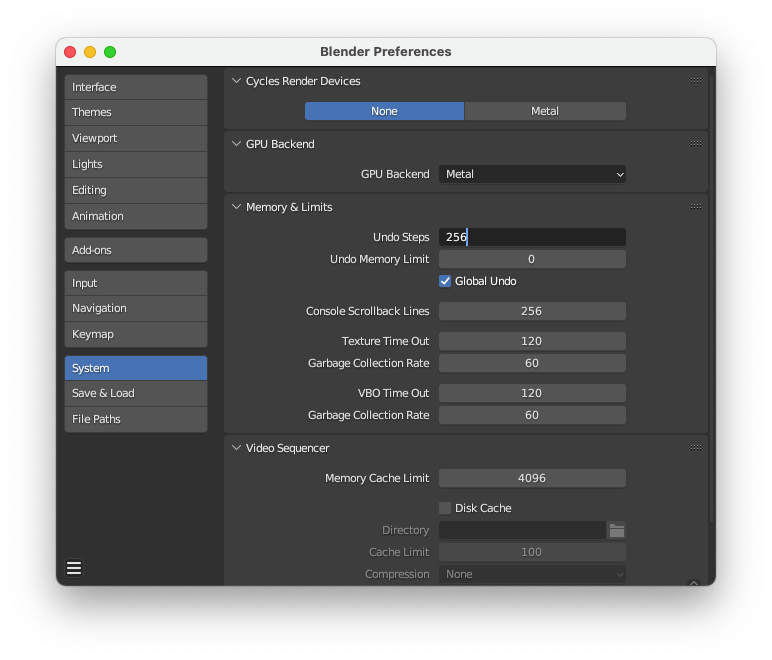Grab the Cycles Render Devices panel drag handle

[x=695, y=81]
